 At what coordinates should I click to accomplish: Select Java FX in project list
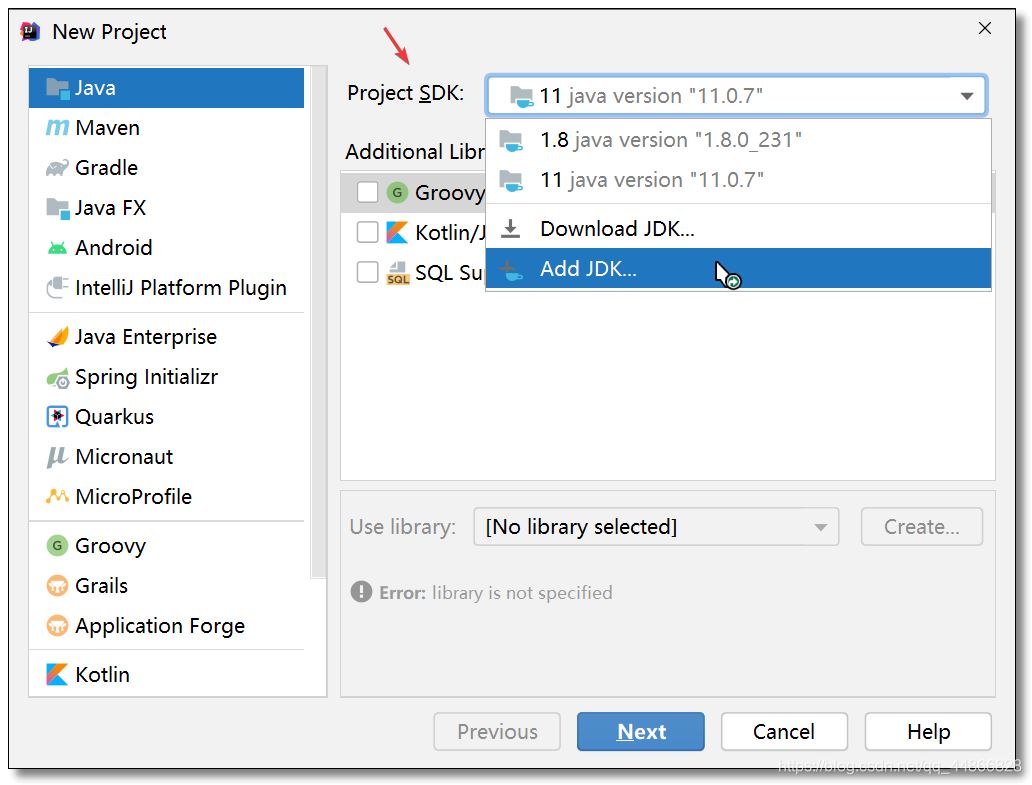click(110, 208)
